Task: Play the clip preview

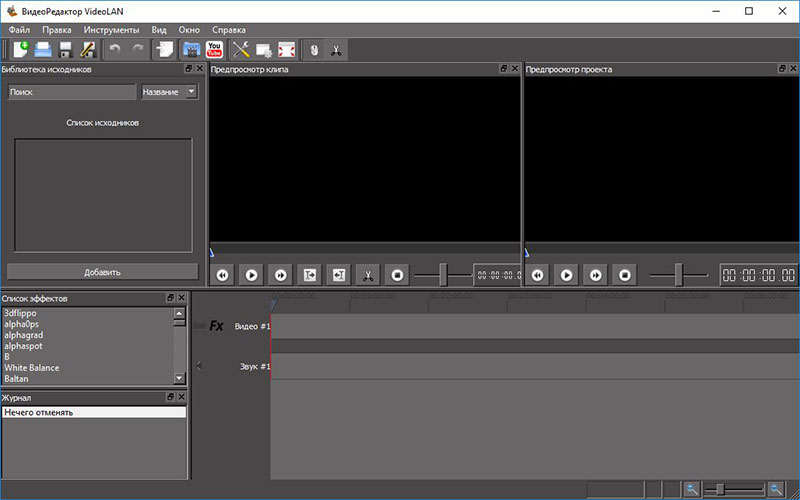Action: [x=251, y=275]
